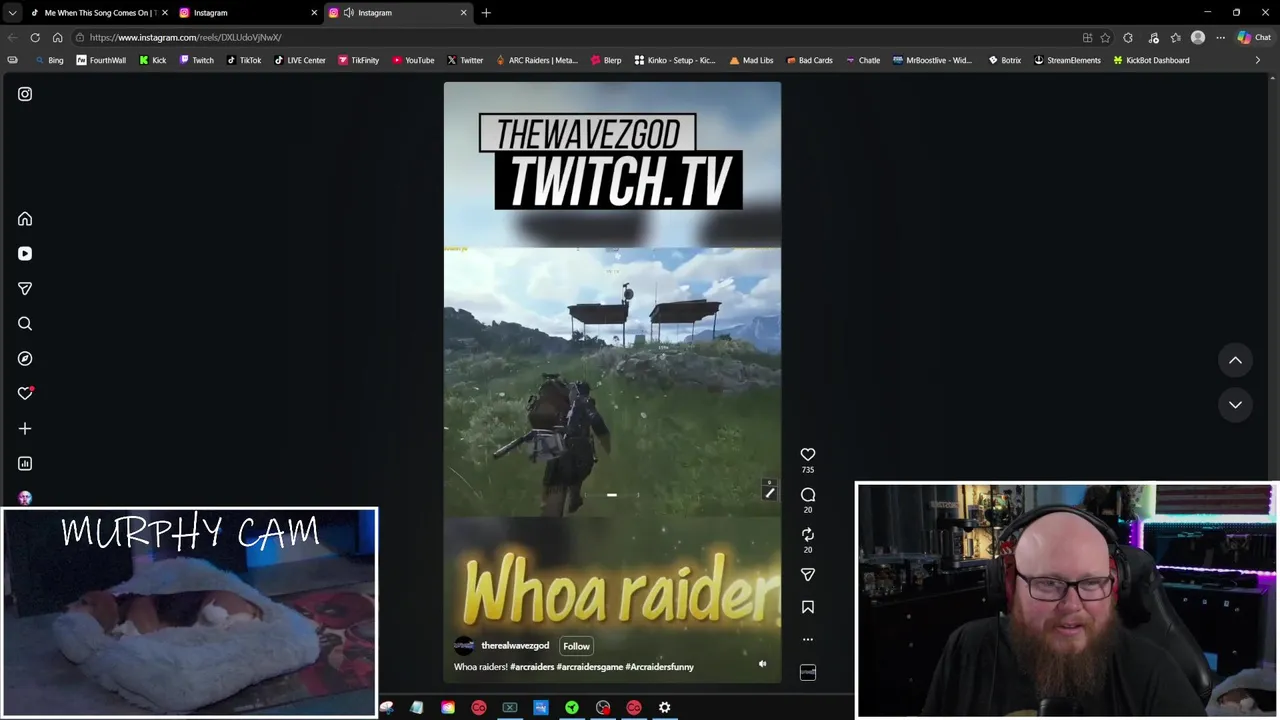Click the #arcraiders hashtag
The width and height of the screenshot is (1280, 720).
[531, 667]
